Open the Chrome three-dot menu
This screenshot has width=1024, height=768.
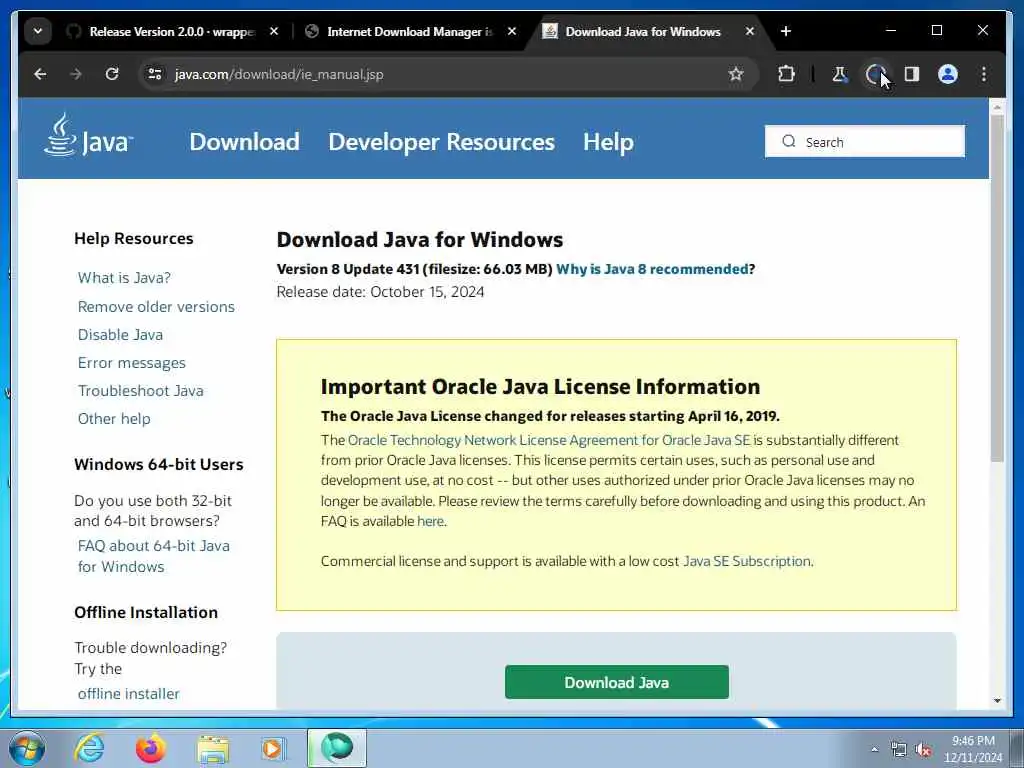[984, 74]
